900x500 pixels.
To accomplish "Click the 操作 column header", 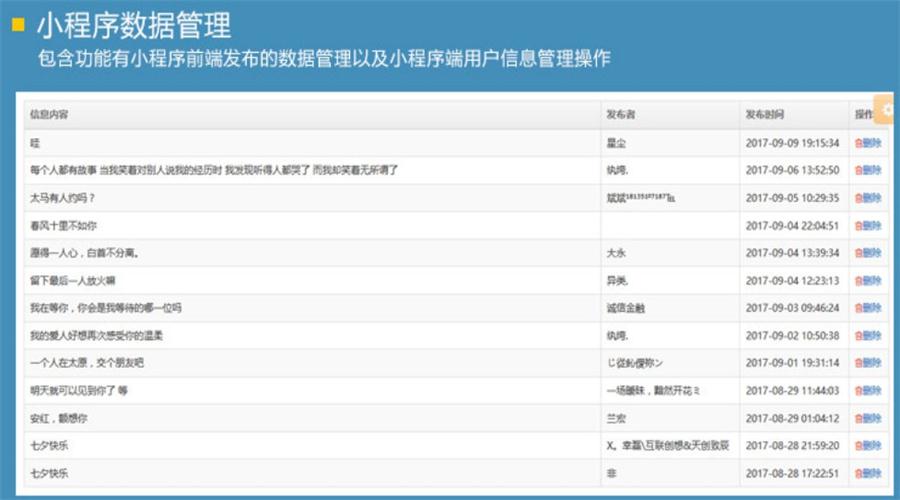I will pyautogui.click(x=863, y=115).
